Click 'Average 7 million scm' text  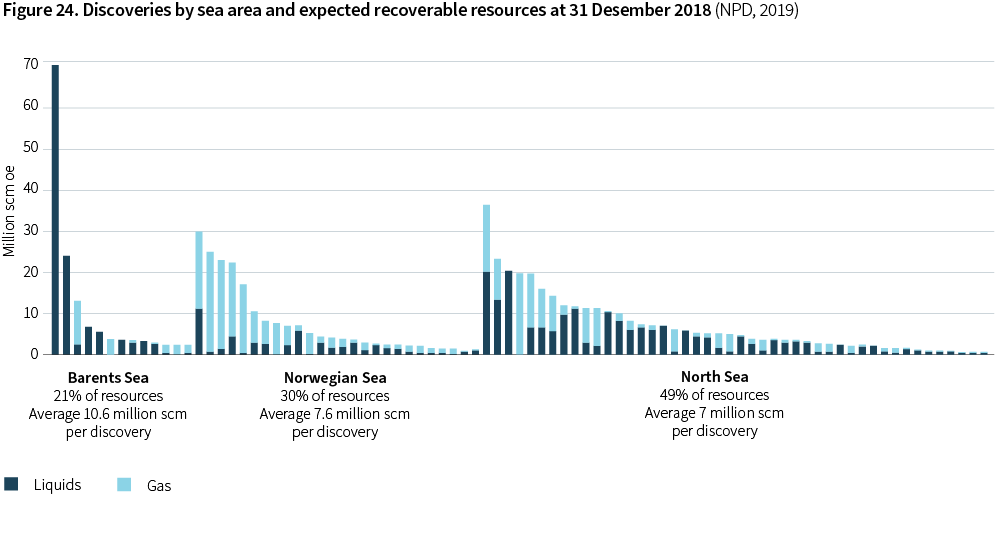pyautogui.click(x=715, y=413)
